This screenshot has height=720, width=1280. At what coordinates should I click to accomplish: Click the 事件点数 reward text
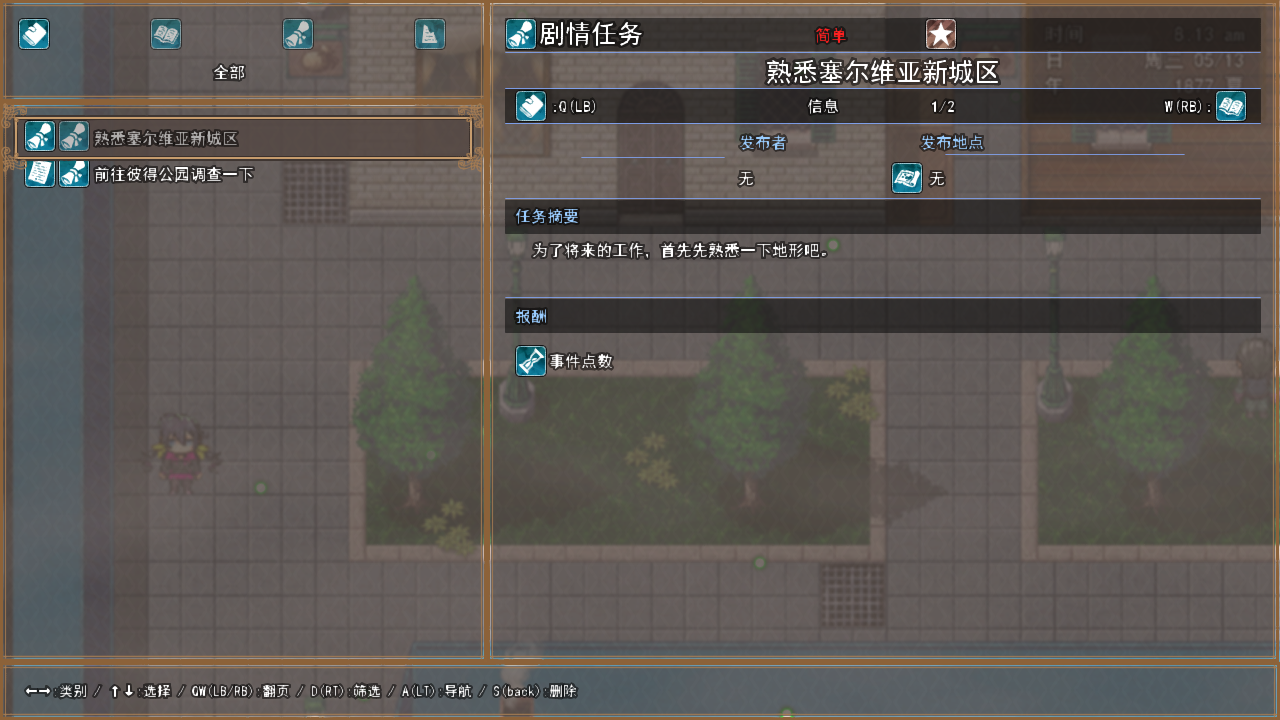click(582, 361)
